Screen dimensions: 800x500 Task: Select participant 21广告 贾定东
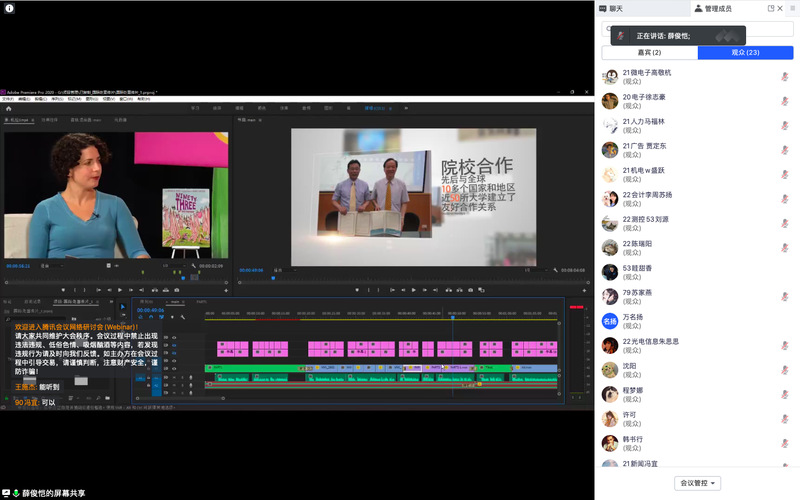pyautogui.click(x=645, y=150)
